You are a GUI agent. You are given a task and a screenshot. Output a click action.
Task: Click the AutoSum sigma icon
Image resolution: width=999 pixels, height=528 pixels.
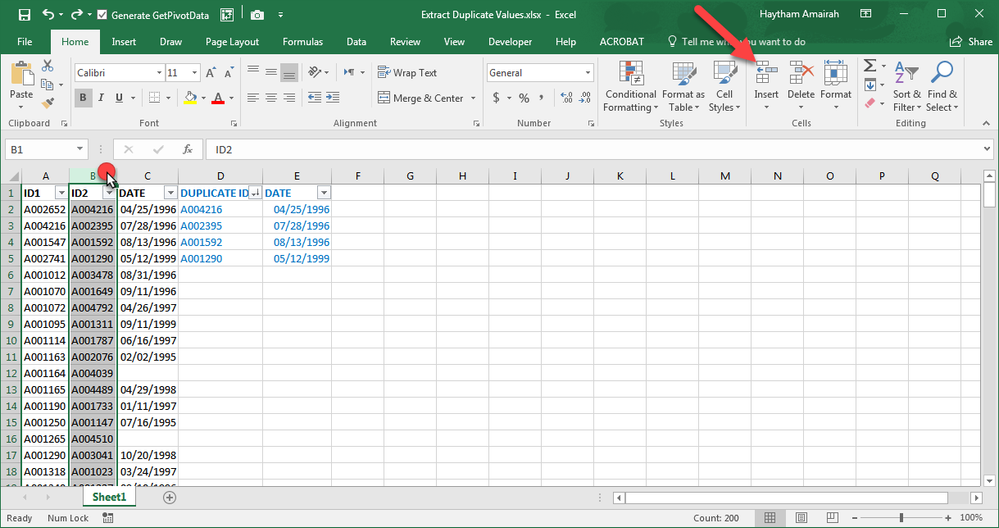(x=870, y=66)
